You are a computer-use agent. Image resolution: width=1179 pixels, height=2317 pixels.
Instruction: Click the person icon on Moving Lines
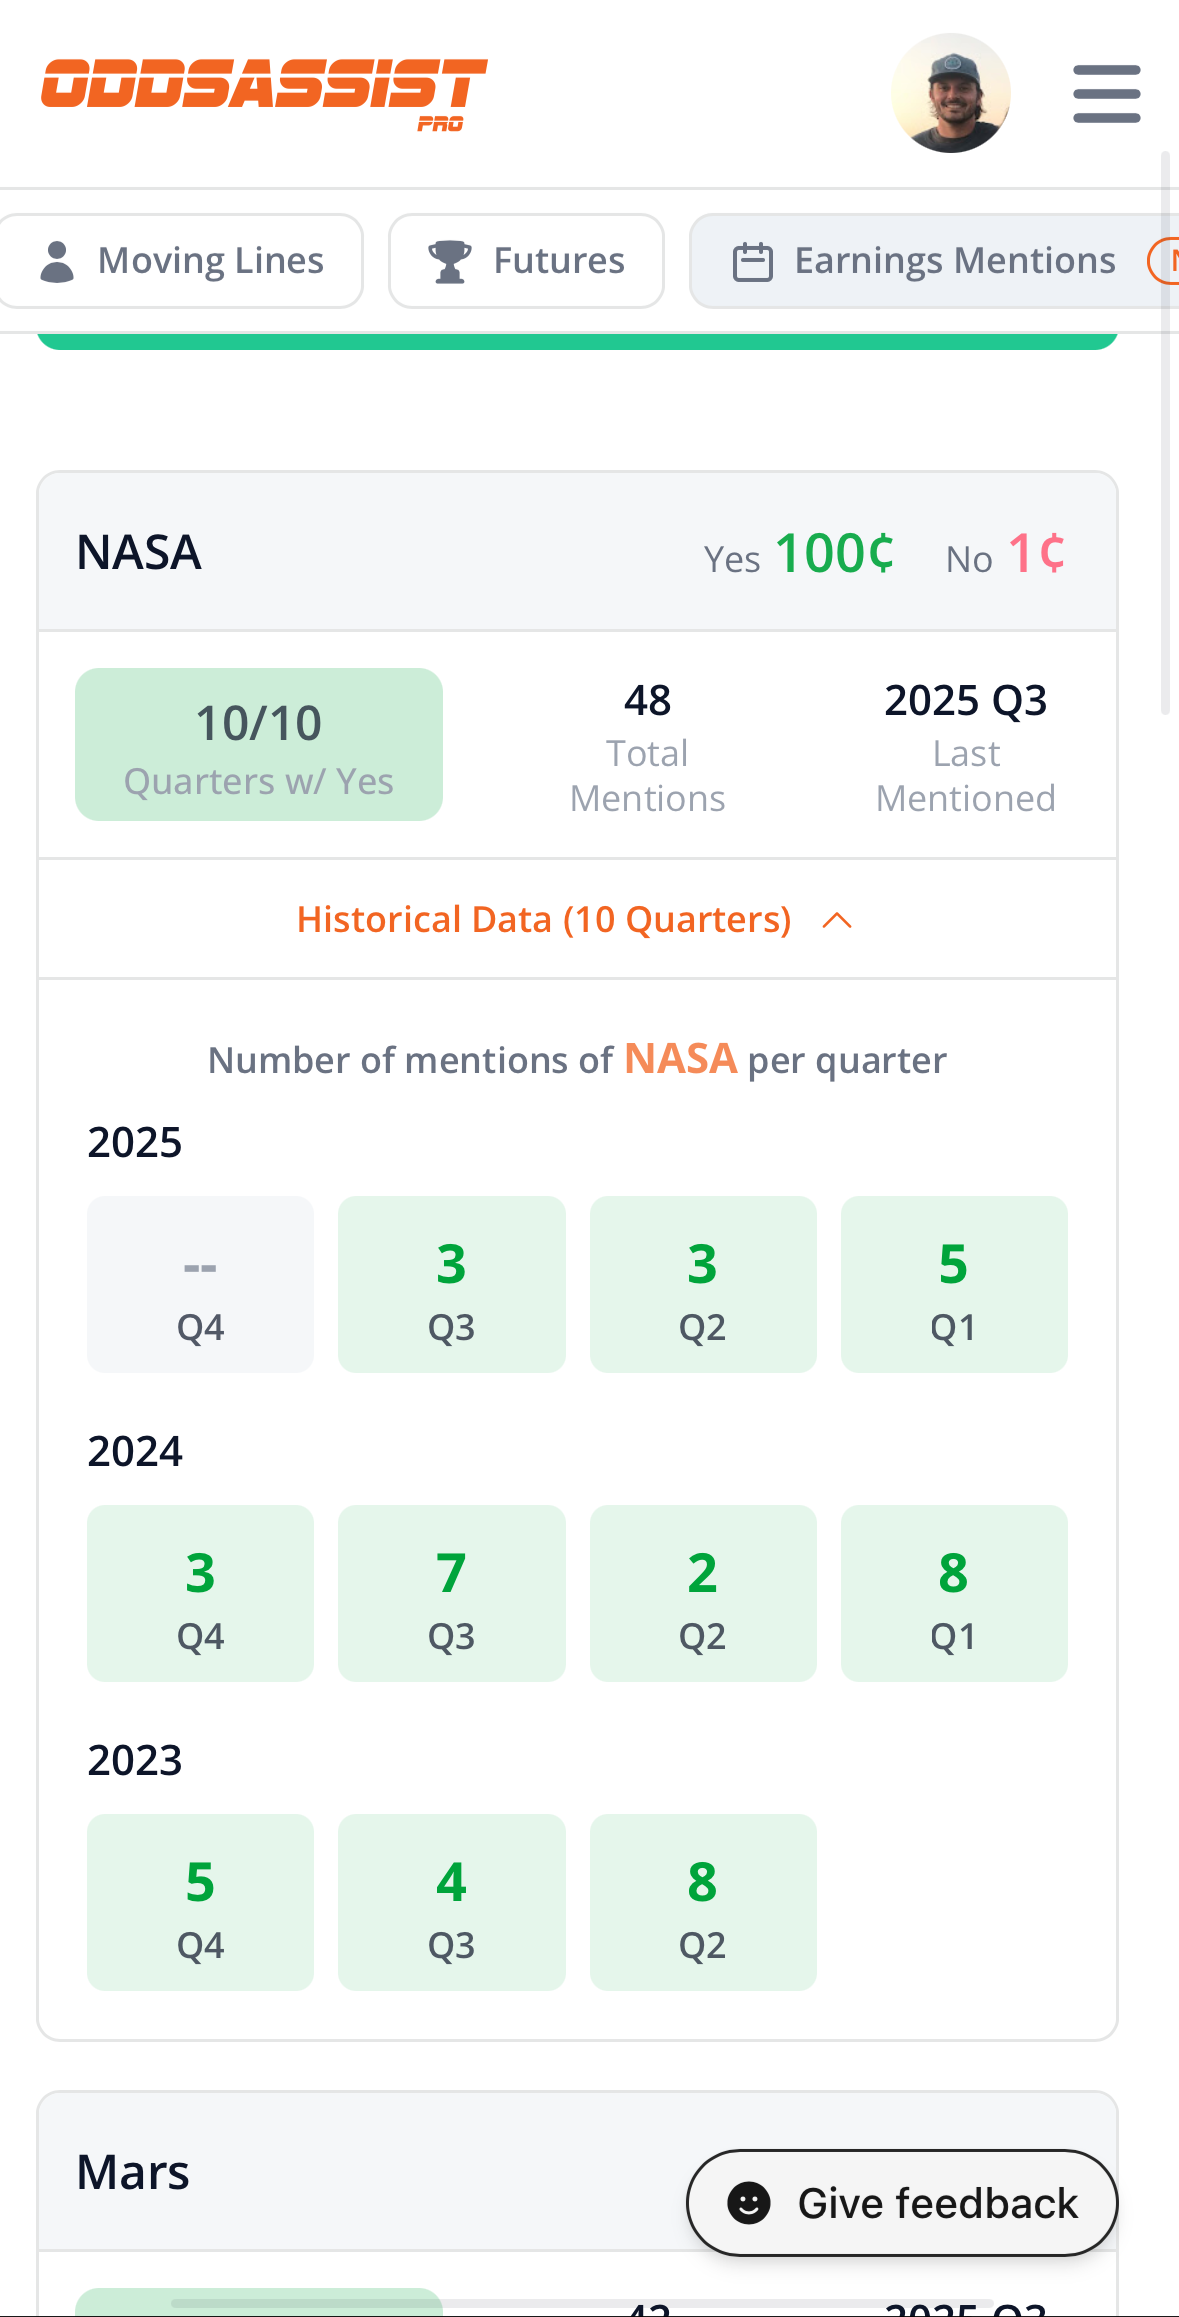pyautogui.click(x=57, y=260)
